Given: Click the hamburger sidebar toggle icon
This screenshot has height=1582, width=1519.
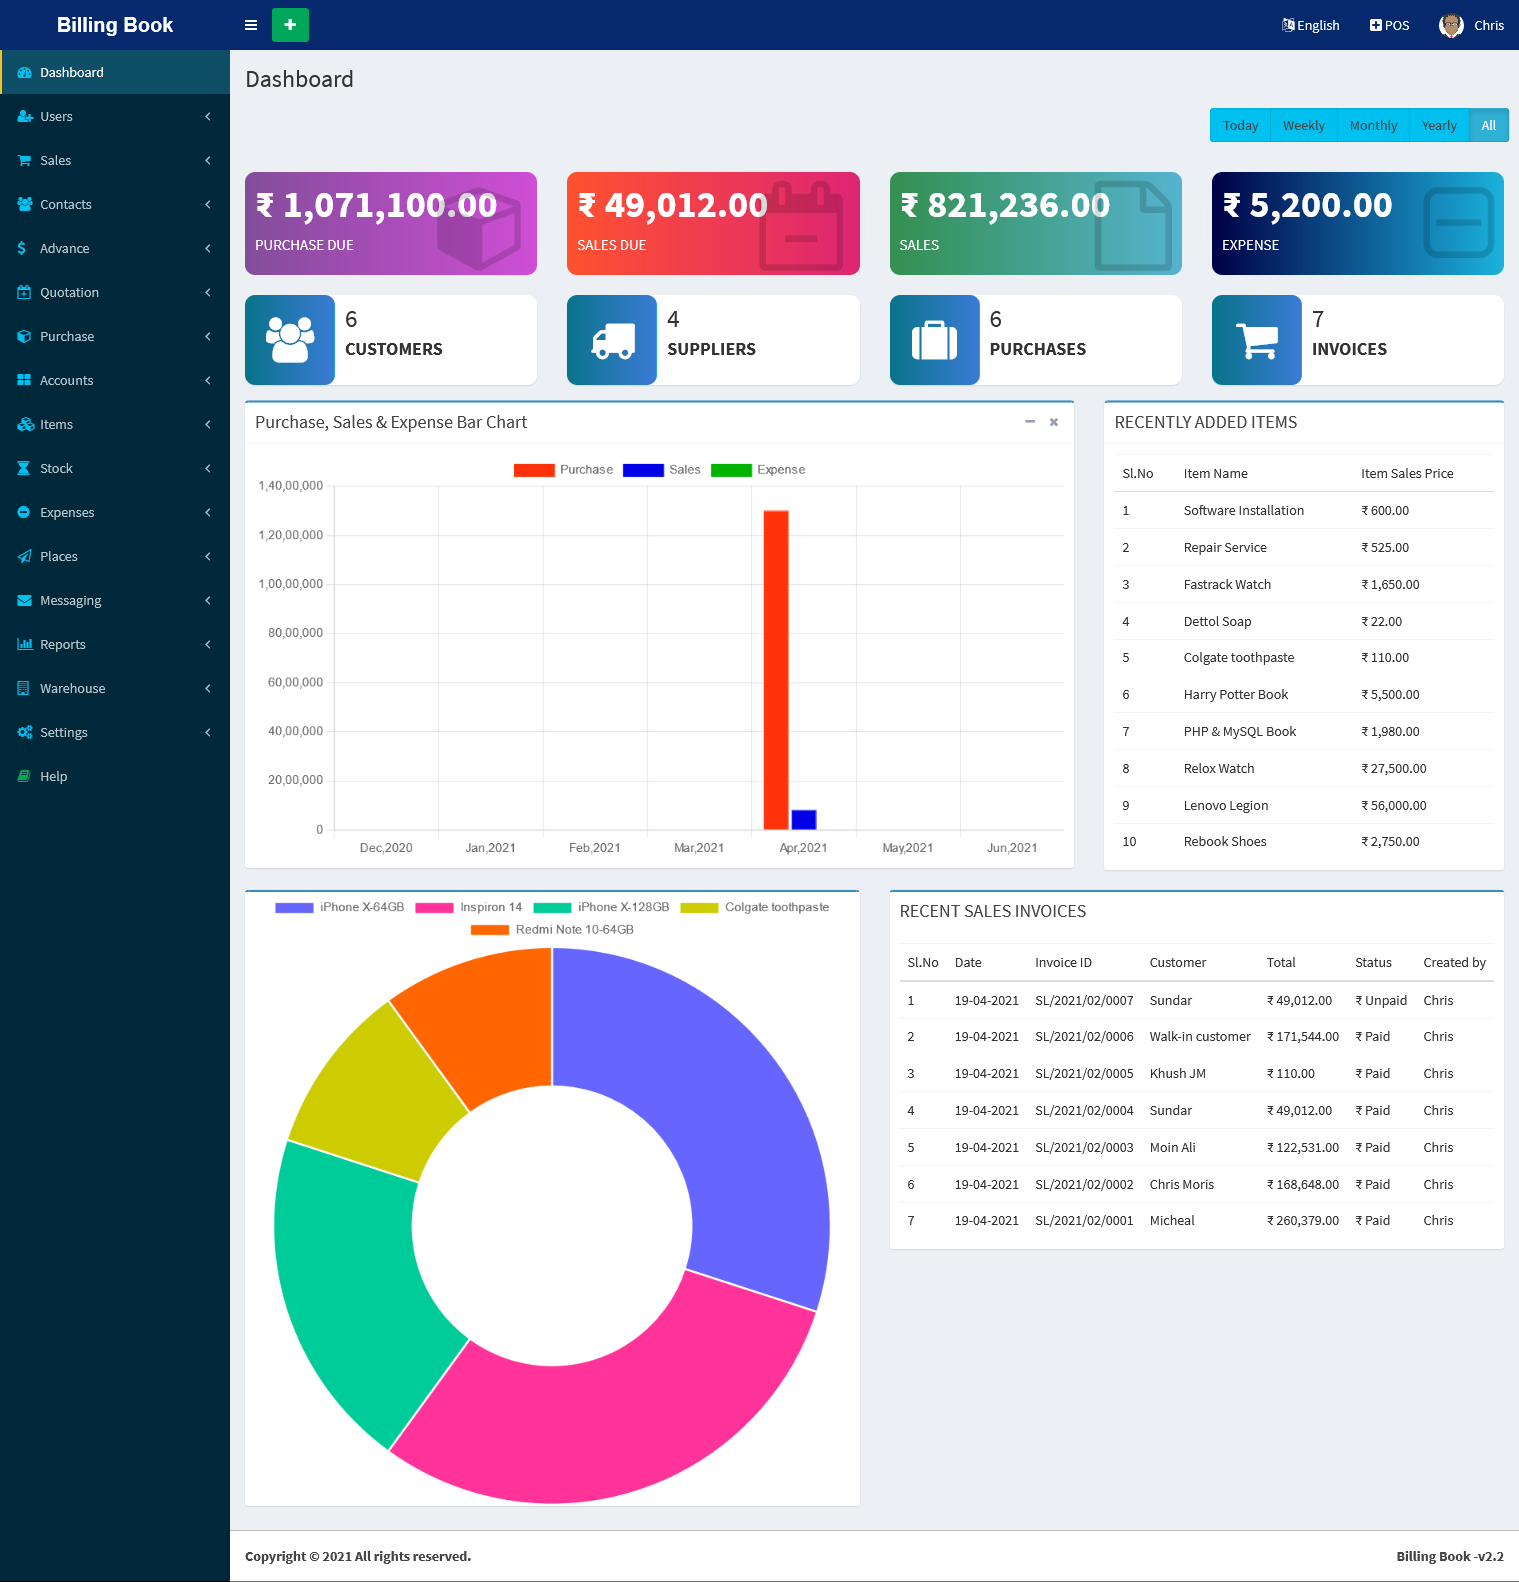Looking at the screenshot, I should (251, 25).
